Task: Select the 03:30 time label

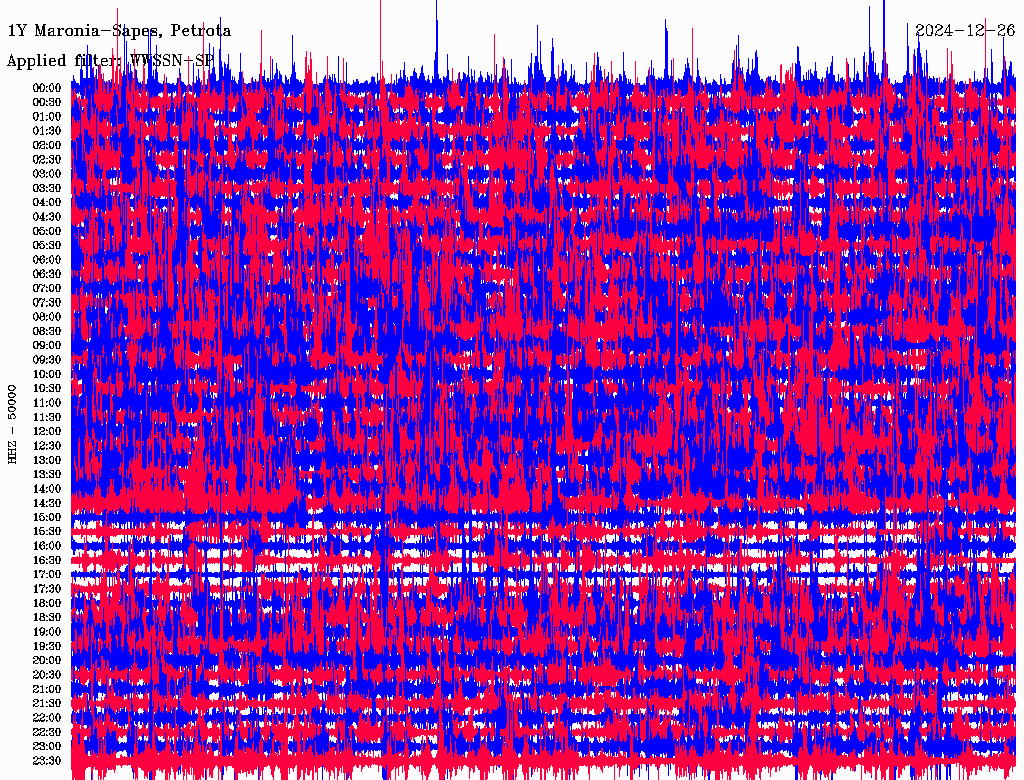Action: pos(47,188)
